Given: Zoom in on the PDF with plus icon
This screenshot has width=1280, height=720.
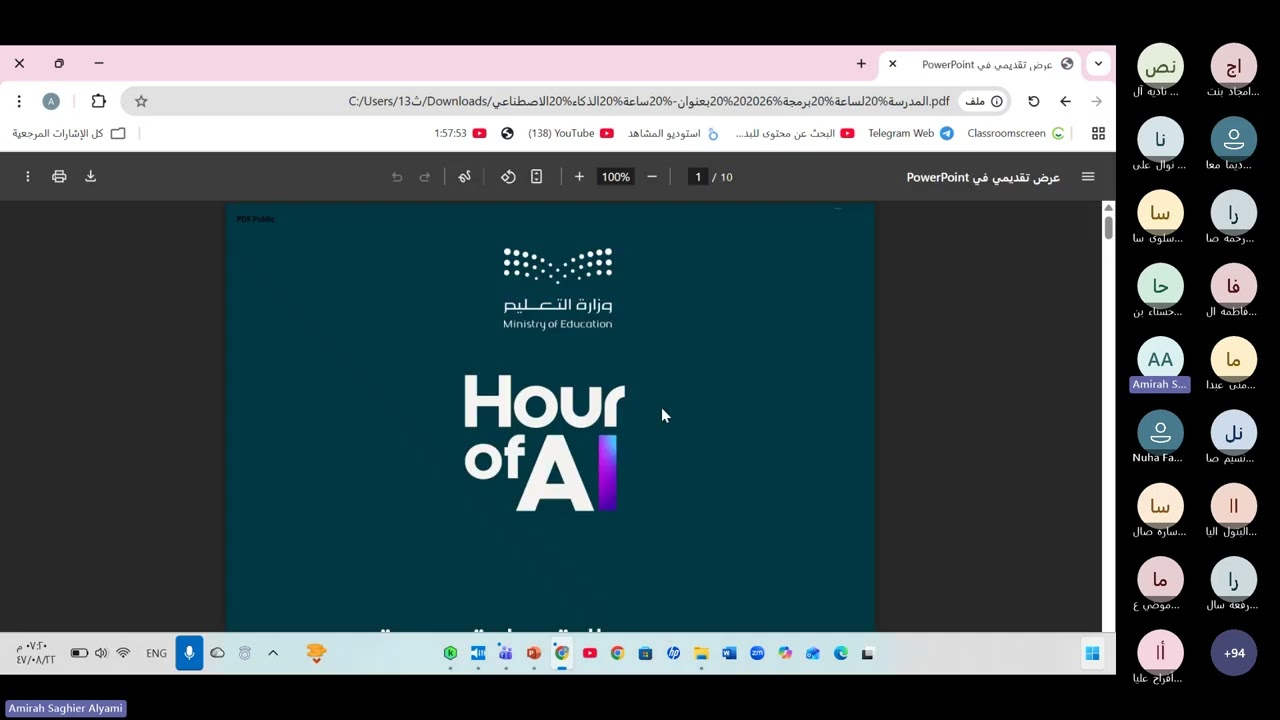Looking at the screenshot, I should pos(579,177).
